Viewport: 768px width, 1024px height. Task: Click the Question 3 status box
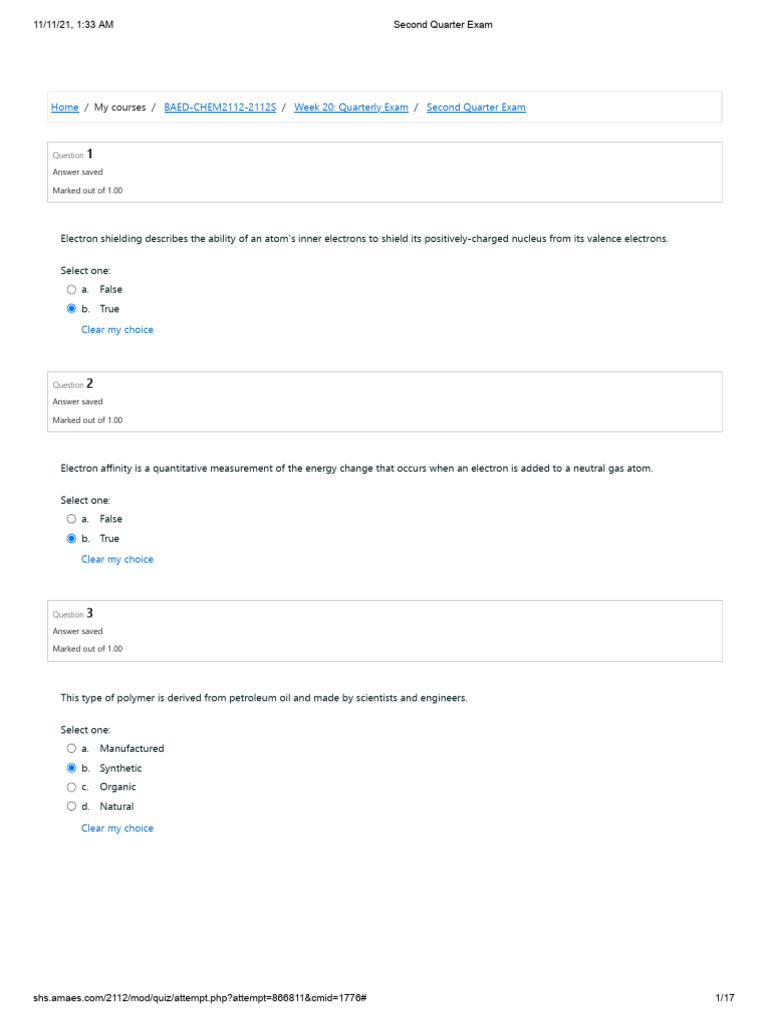[x=385, y=631]
